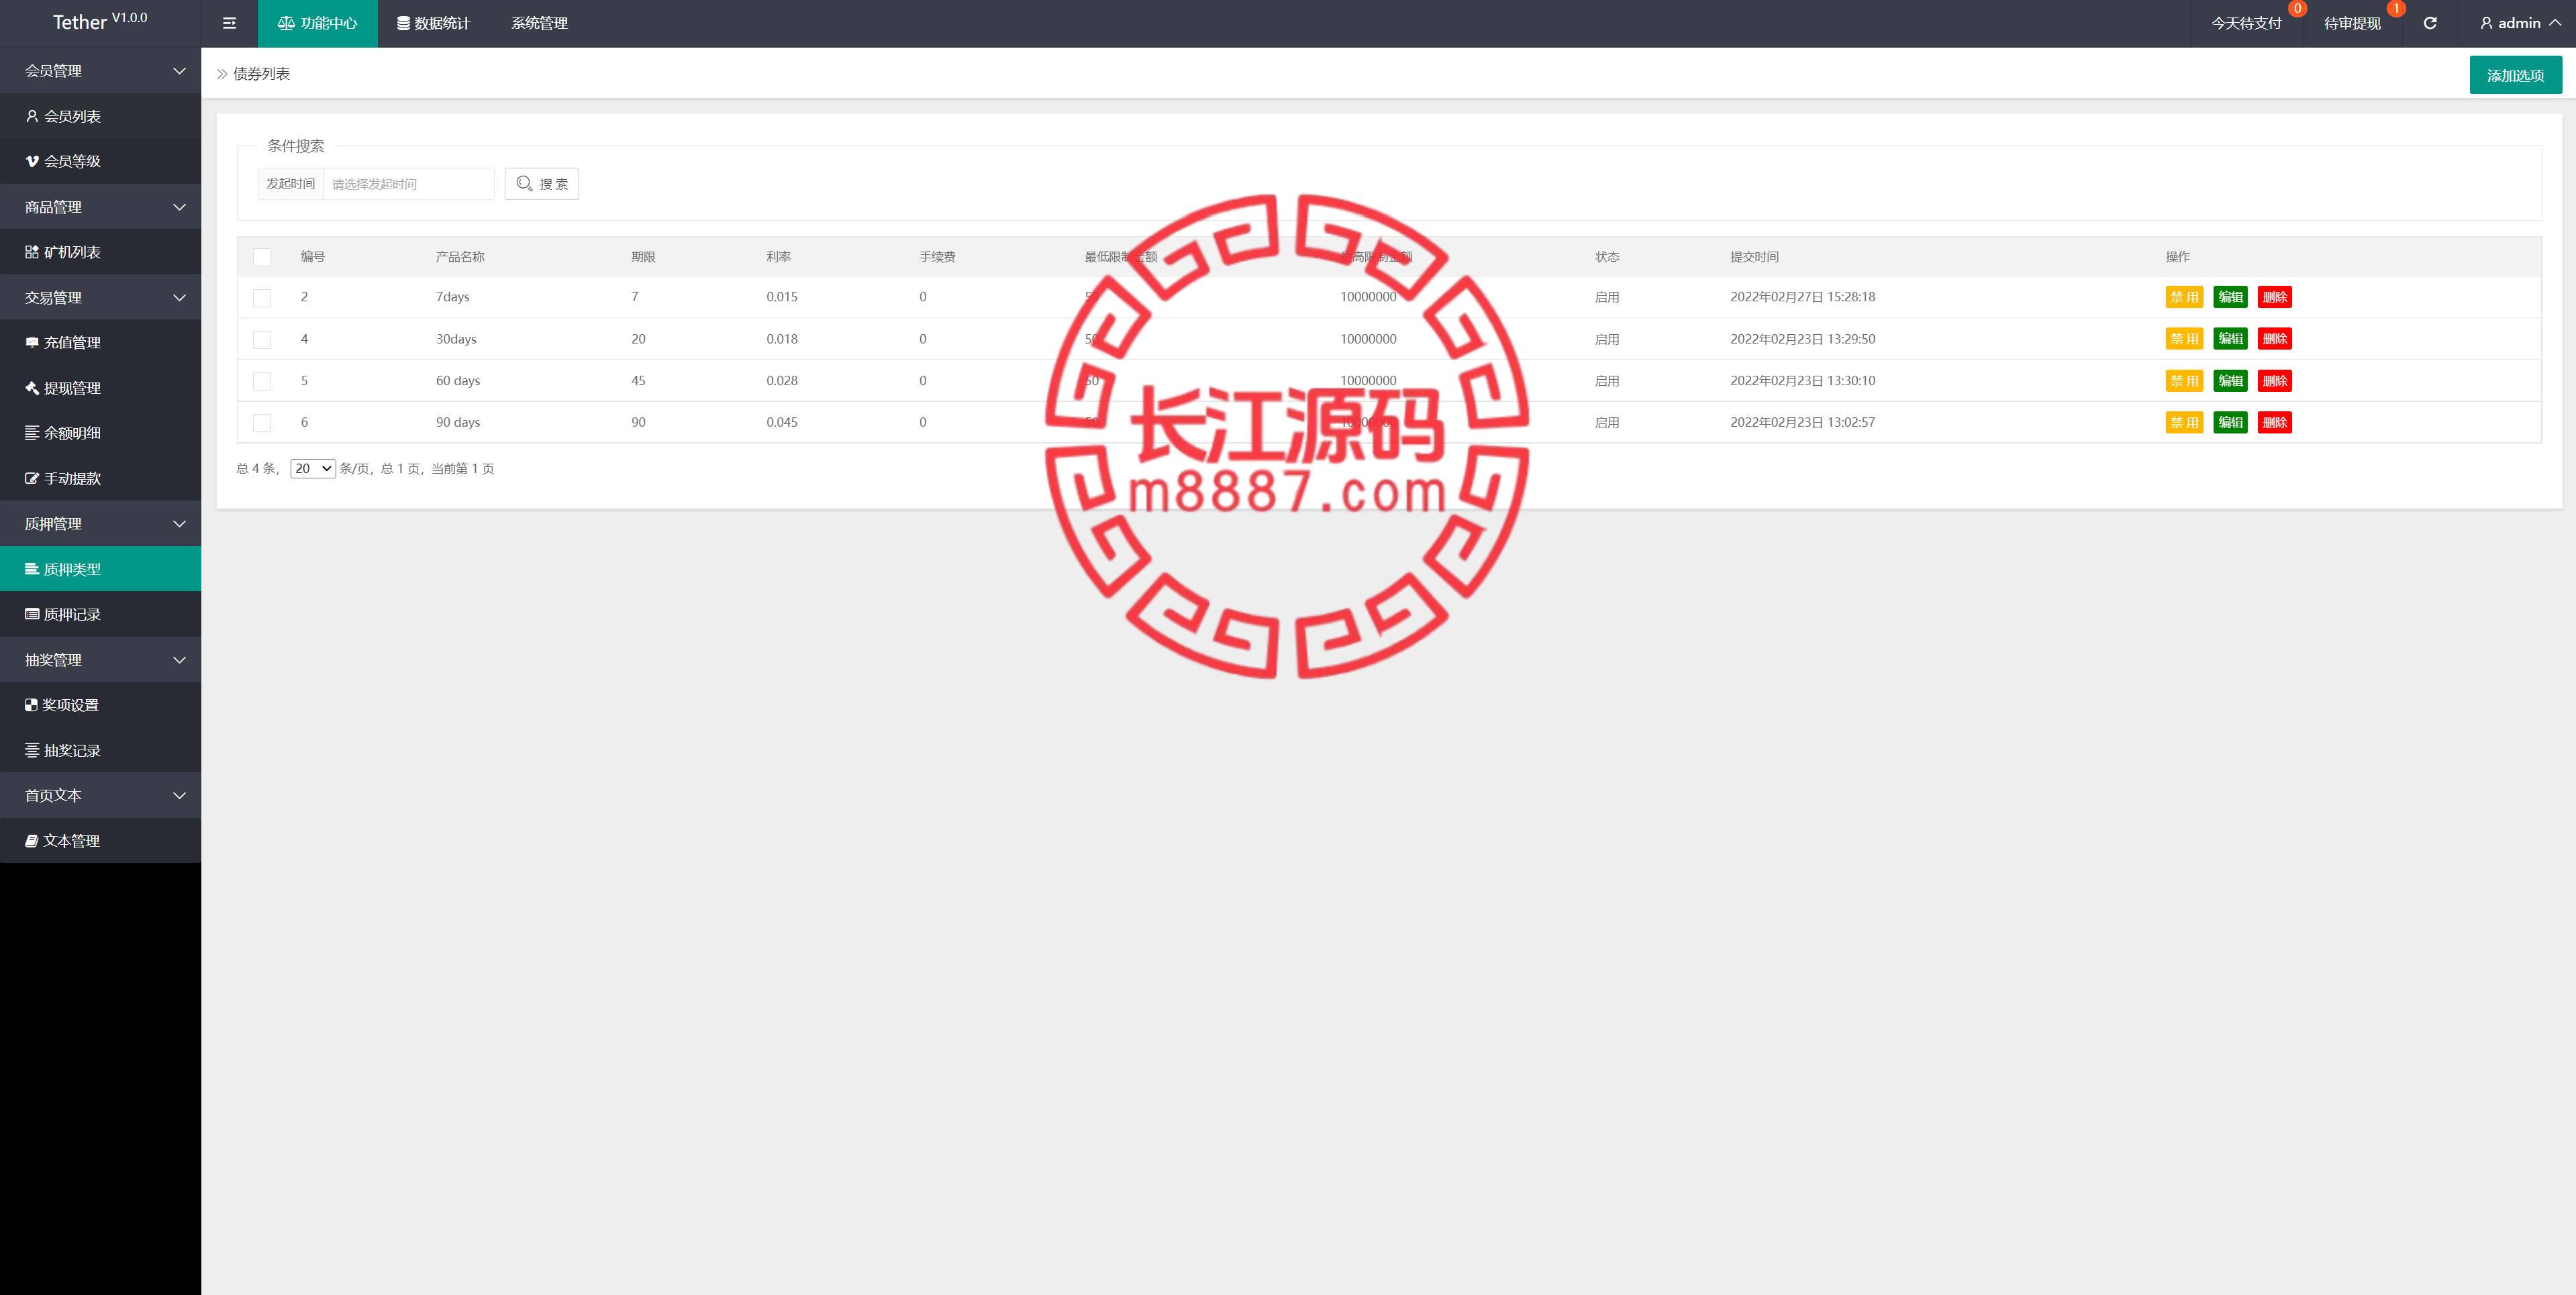Click the magnifier icon in search button
Viewport: 2576px width, 1295px height.
coord(524,183)
